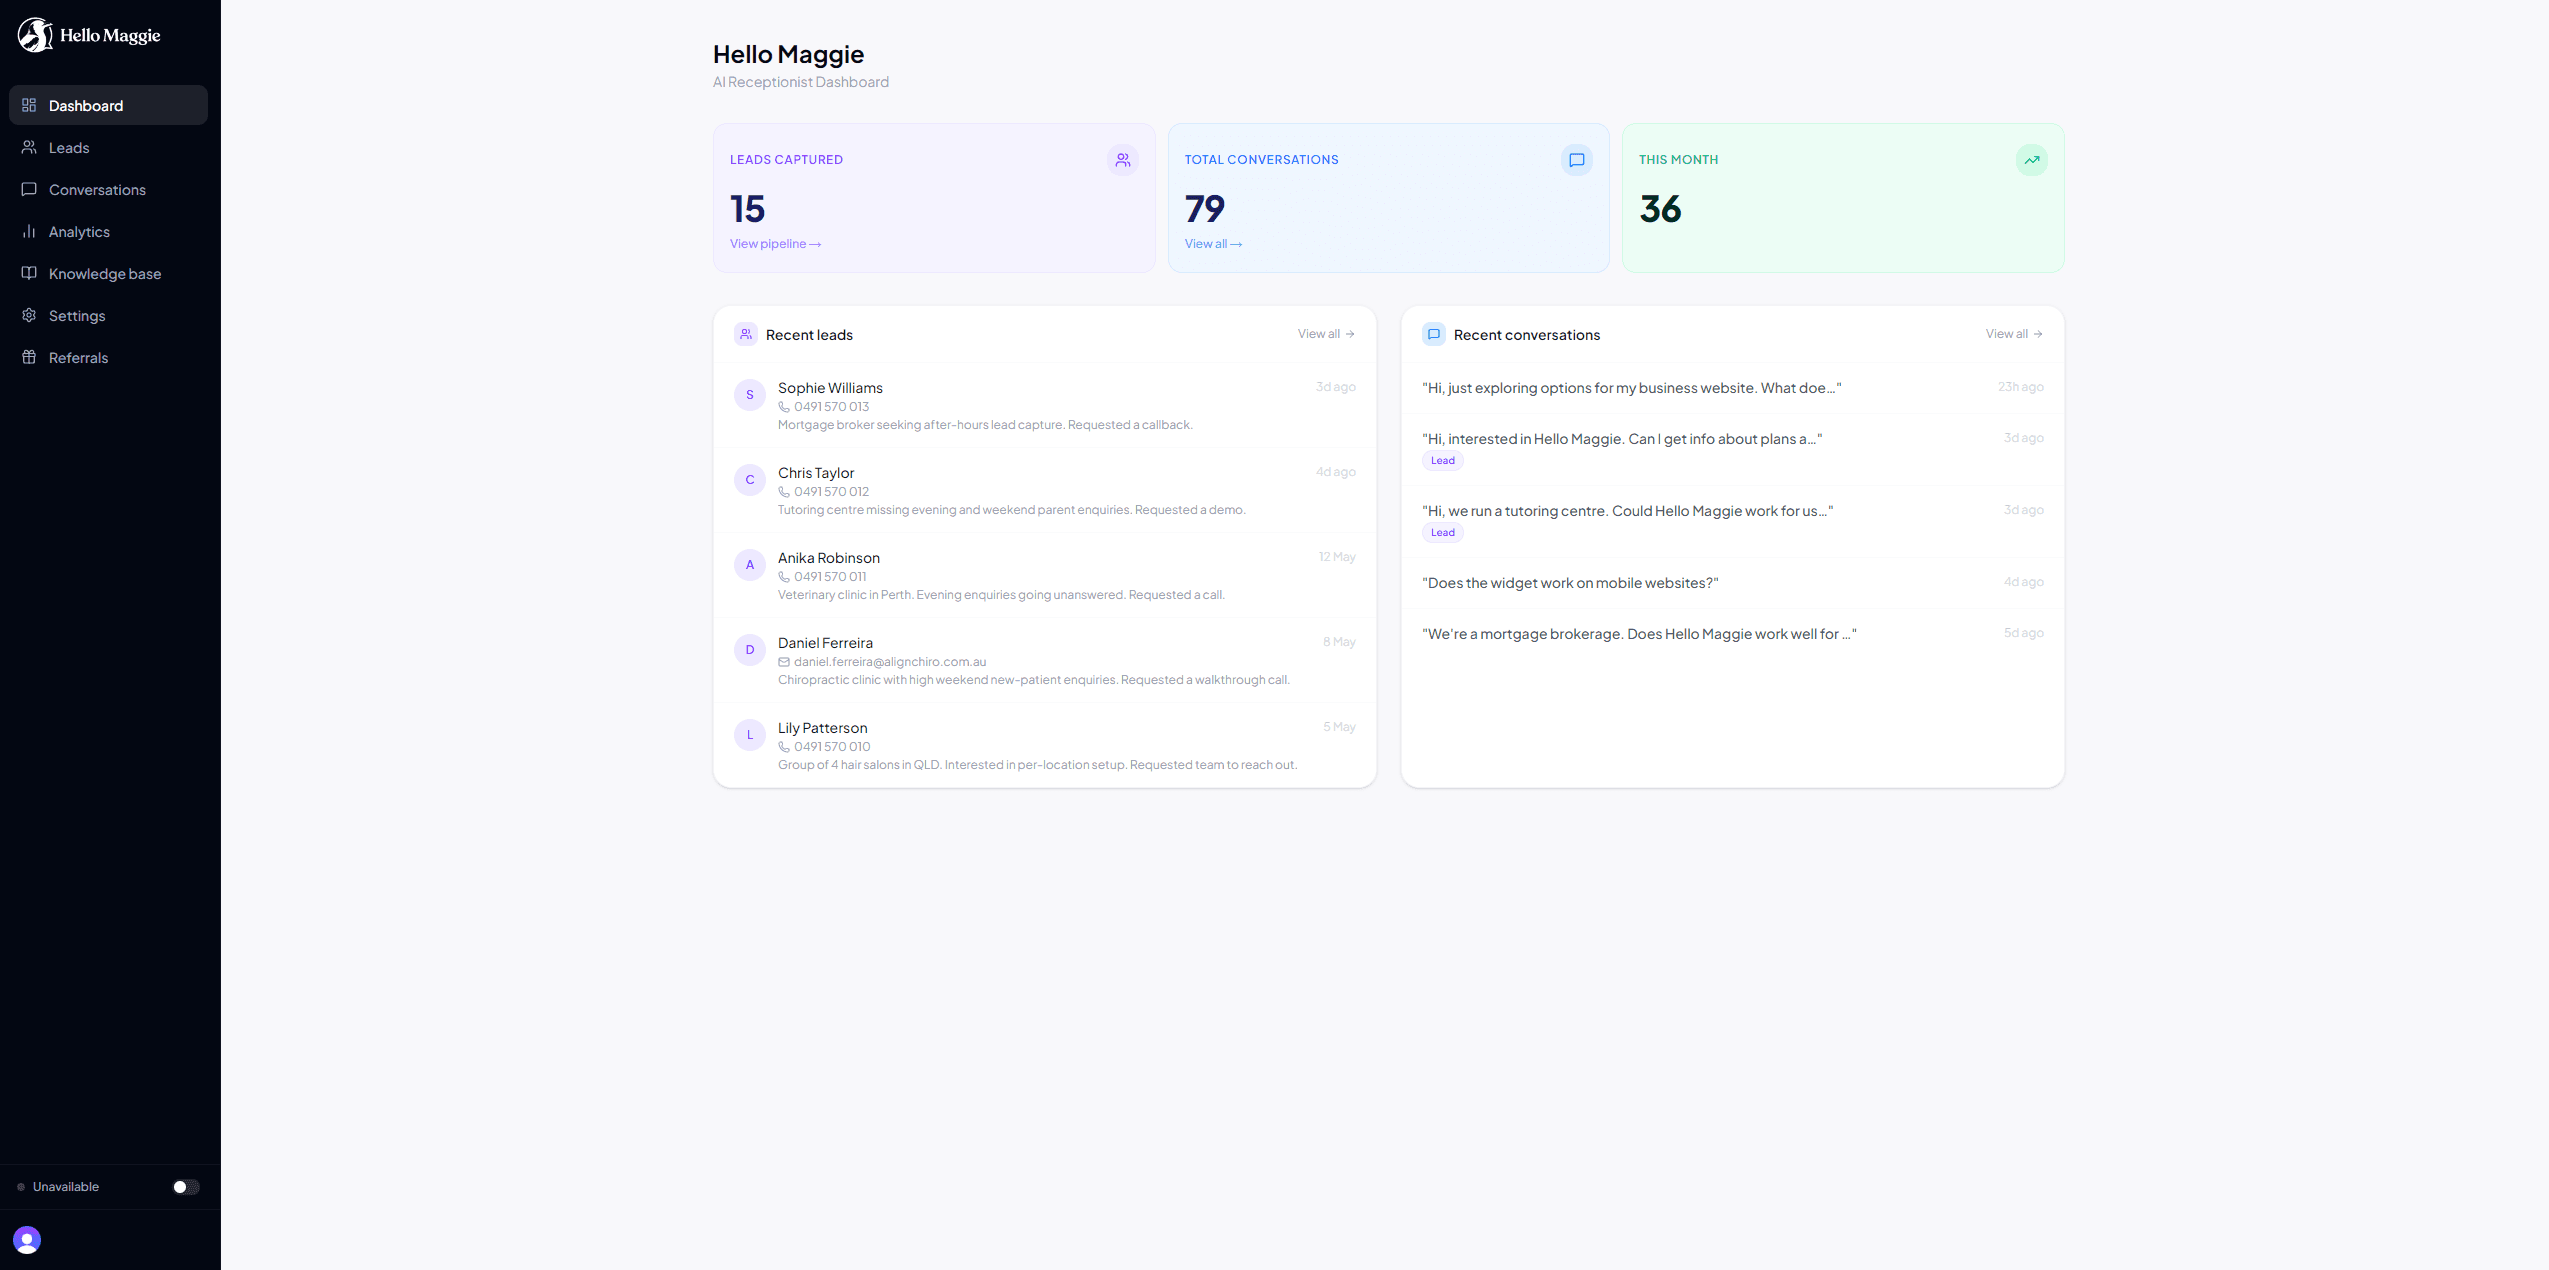The image size is (2549, 1270).
Task: Click the Total Conversations count 79
Action: coord(1205,209)
